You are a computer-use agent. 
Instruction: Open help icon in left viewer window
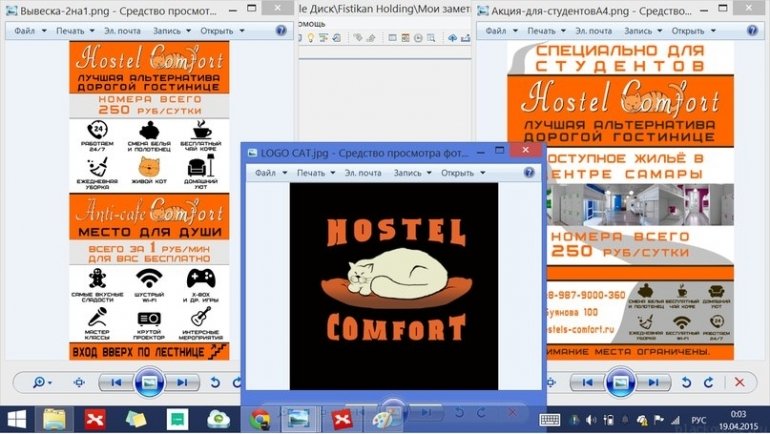[281, 30]
